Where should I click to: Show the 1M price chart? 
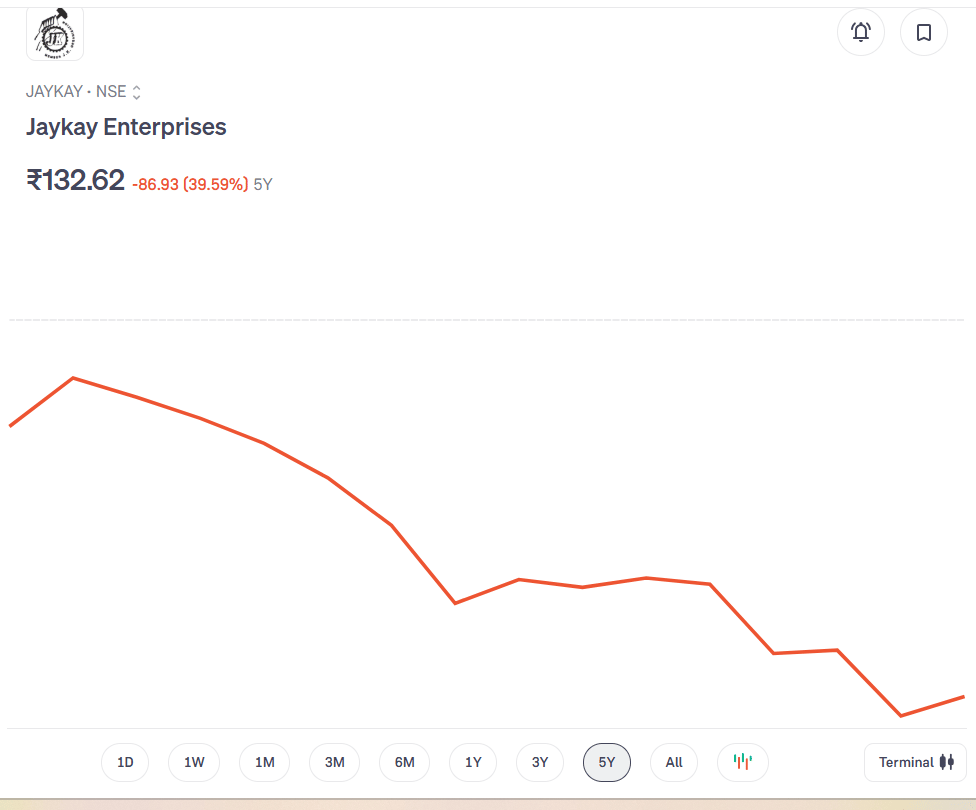pos(264,762)
